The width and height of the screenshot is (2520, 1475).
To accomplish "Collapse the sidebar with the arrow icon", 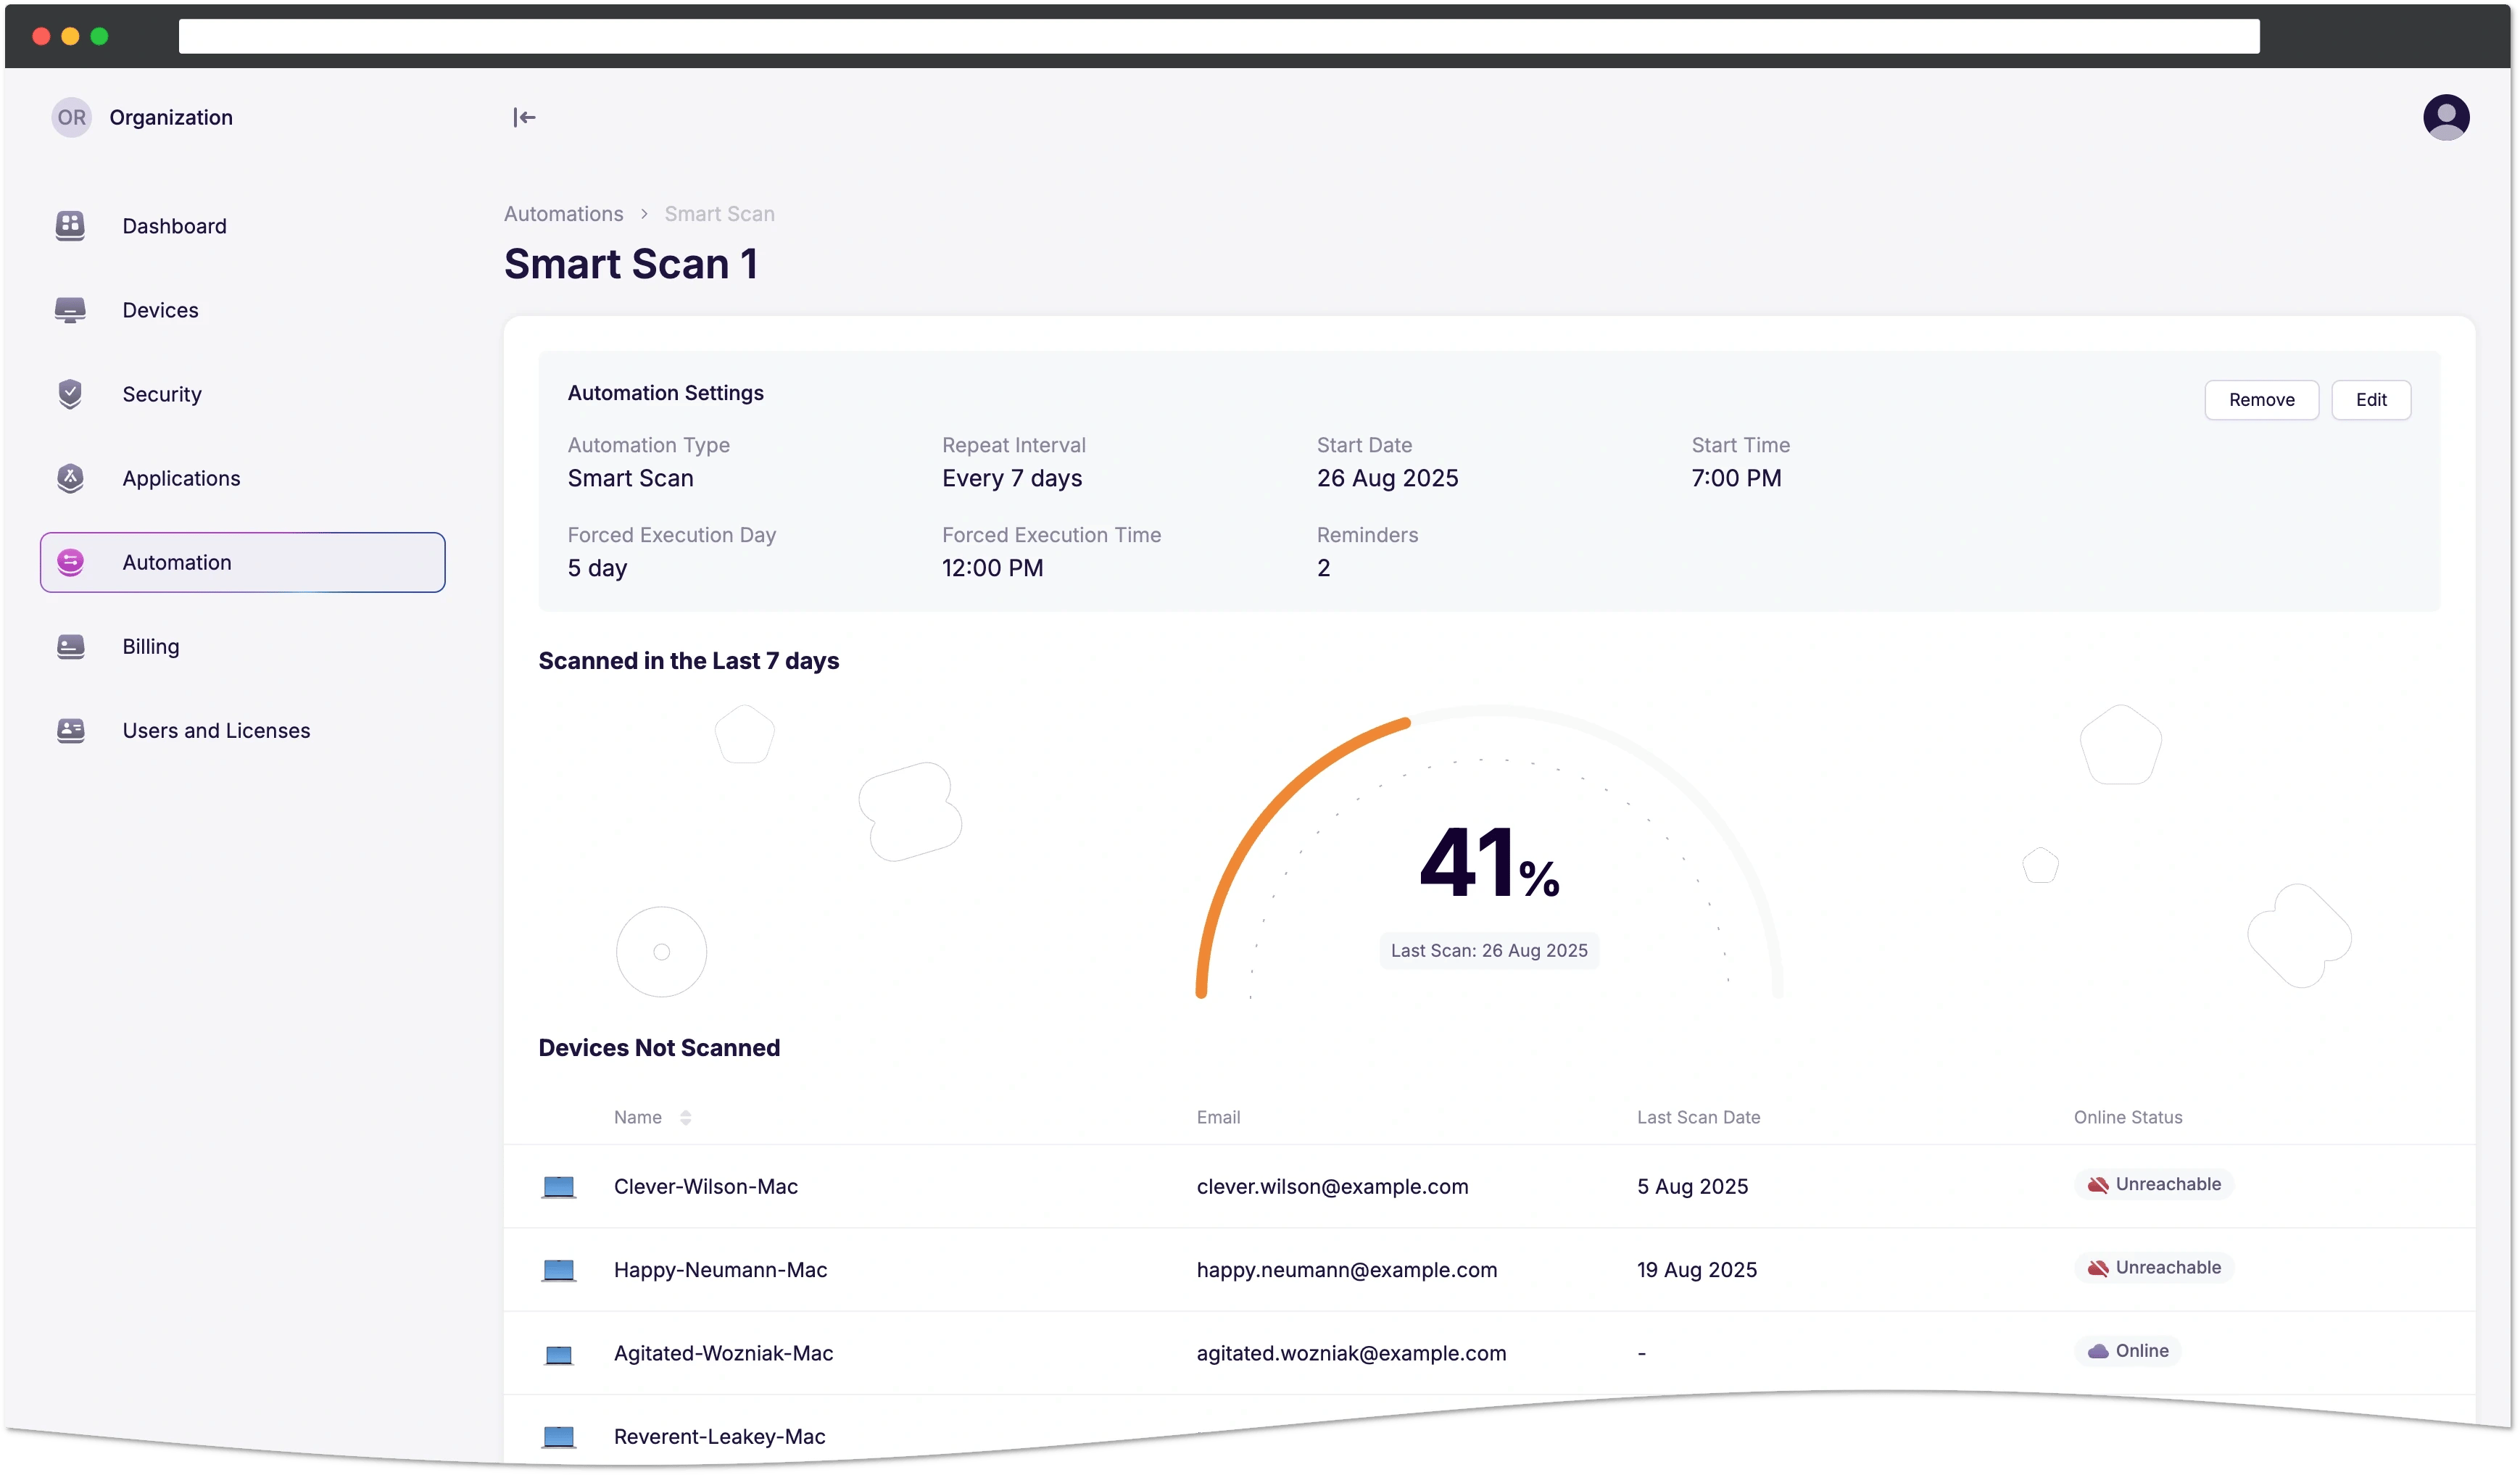I will click(x=524, y=118).
